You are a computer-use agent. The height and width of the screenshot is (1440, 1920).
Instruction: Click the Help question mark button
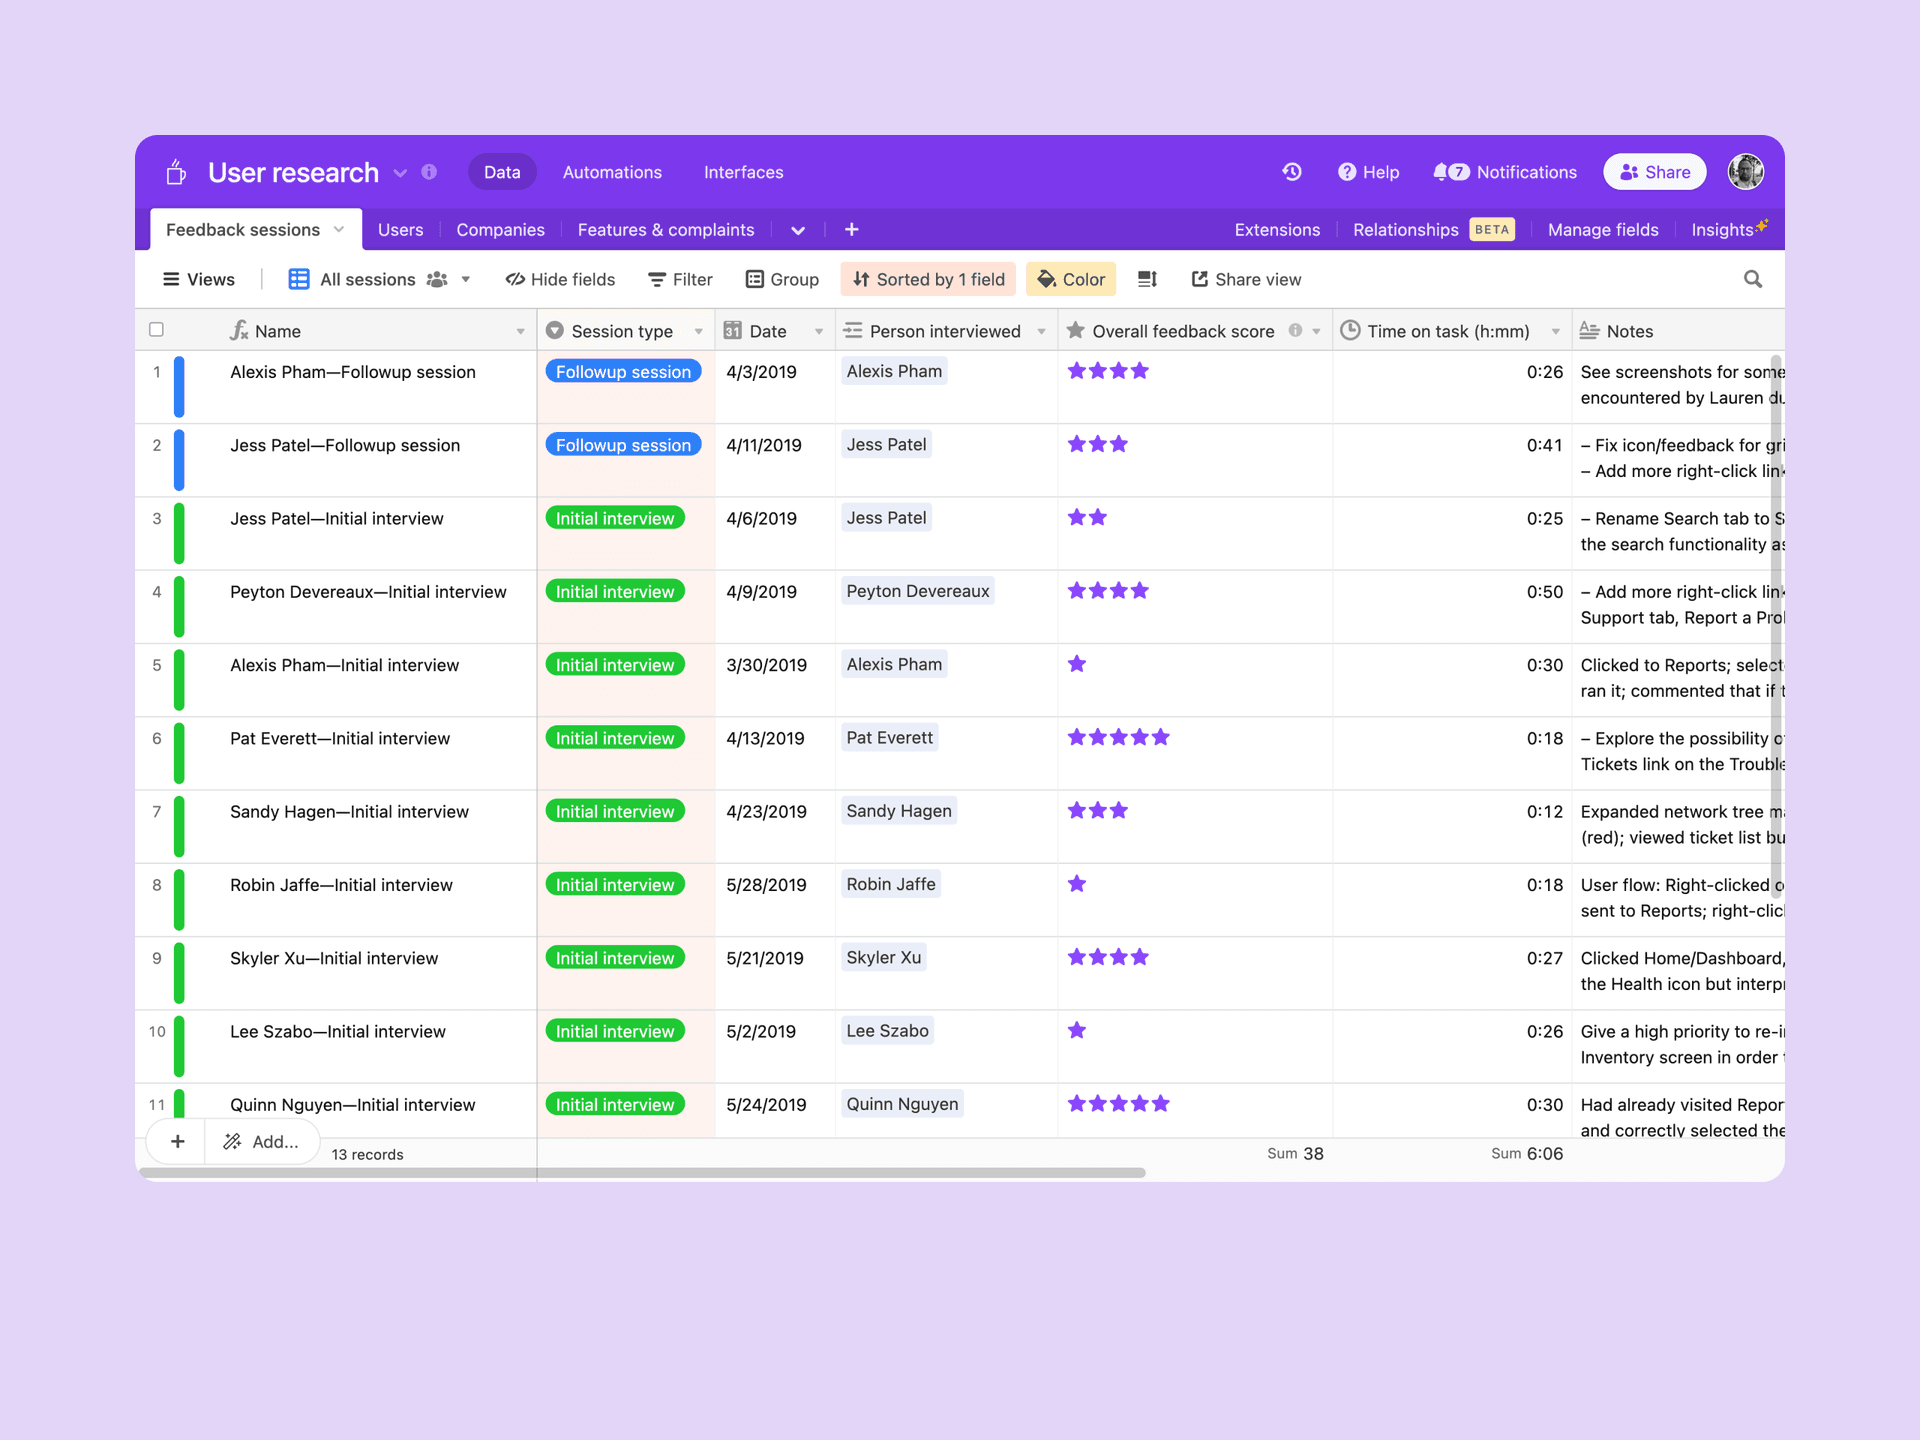pyautogui.click(x=1368, y=172)
